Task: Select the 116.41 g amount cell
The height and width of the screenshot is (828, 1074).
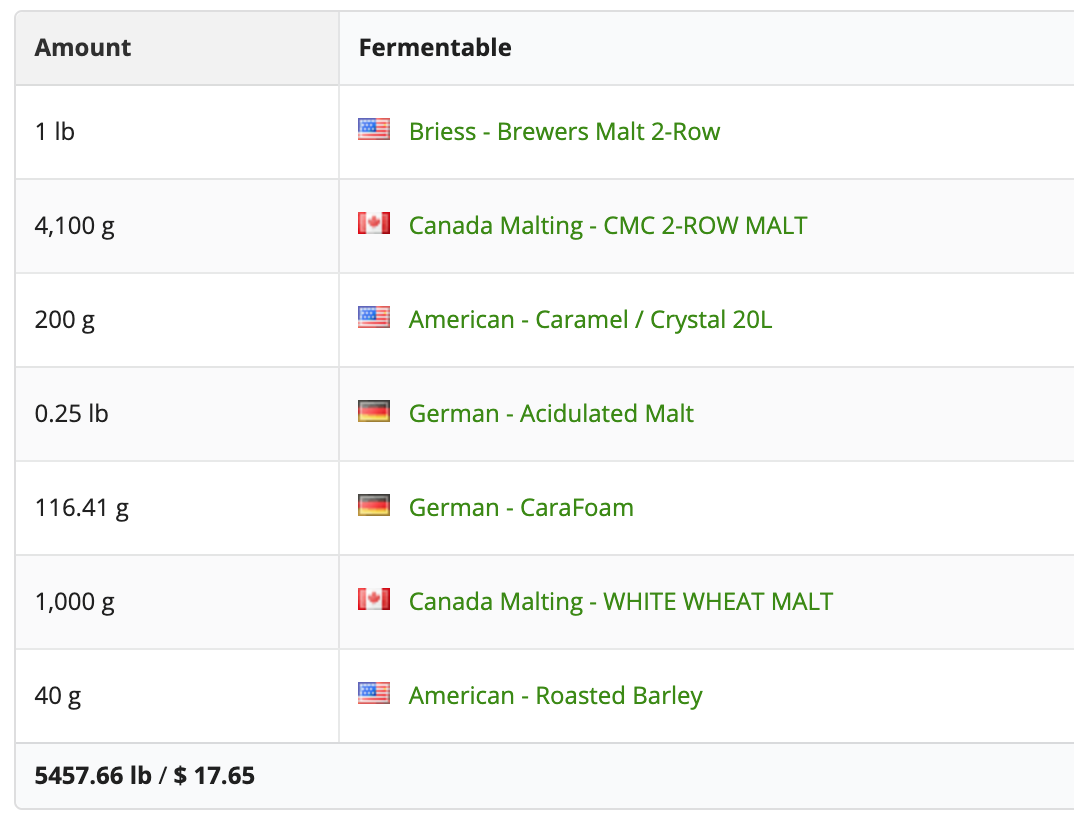Action: pyautogui.click(x=82, y=508)
